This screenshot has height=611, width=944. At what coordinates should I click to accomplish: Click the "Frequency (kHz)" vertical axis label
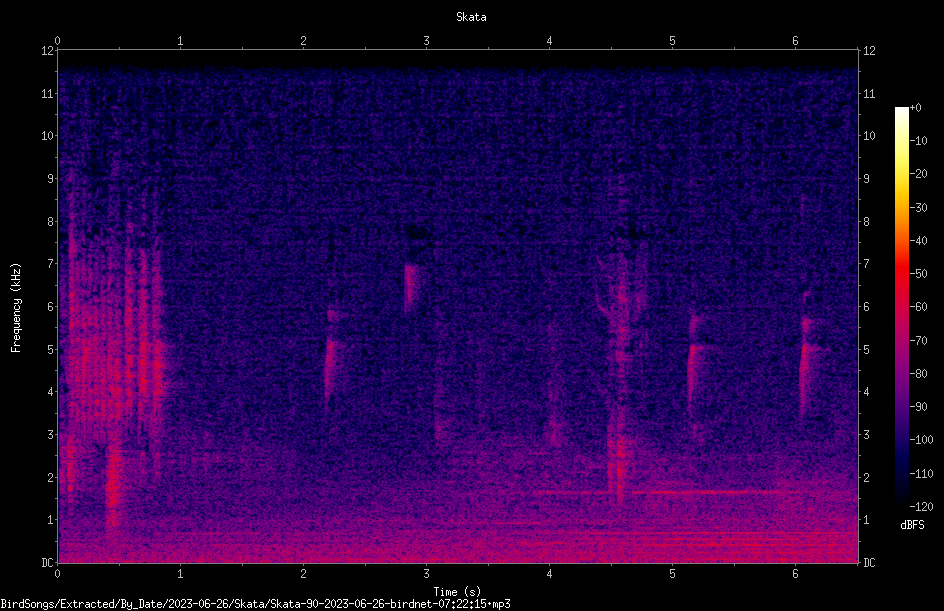click(x=16, y=308)
